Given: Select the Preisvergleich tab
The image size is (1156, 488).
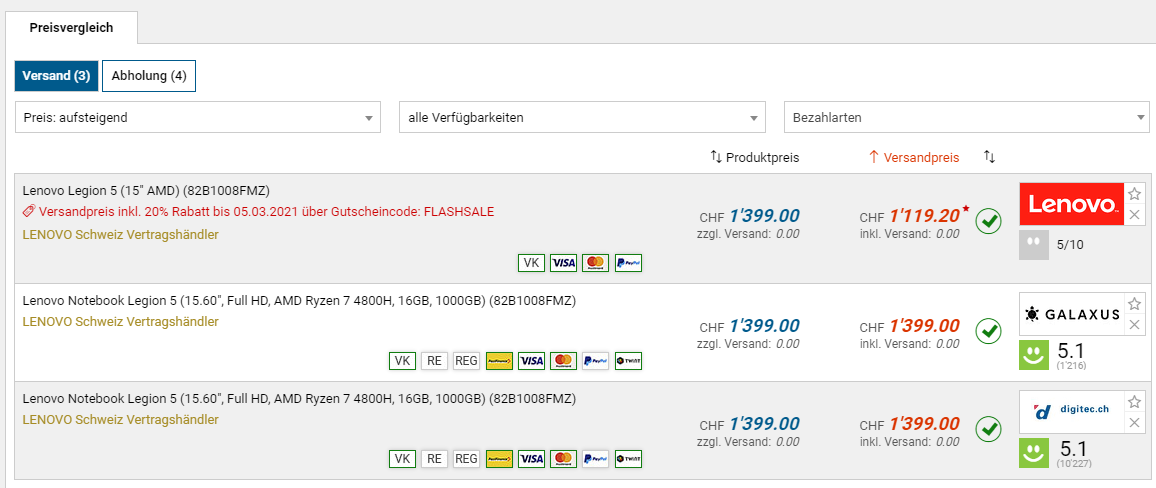Looking at the screenshot, I should point(71,28).
